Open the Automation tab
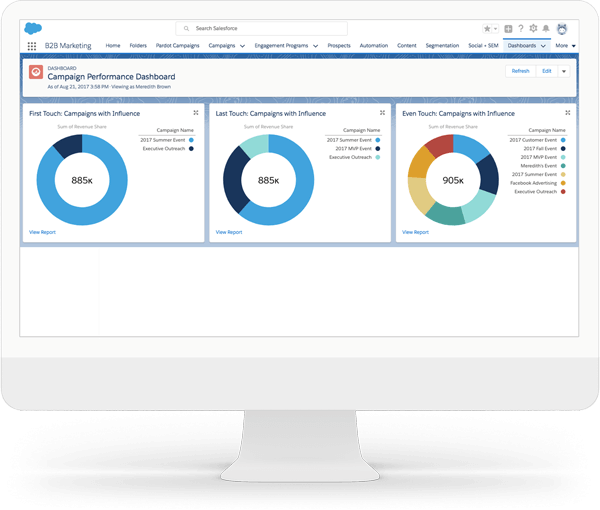600x510 pixels. pos(374,46)
